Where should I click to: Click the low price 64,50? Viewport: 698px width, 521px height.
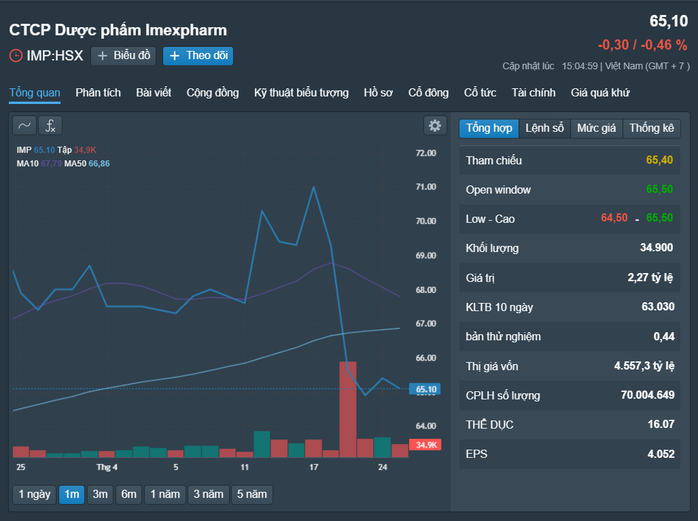pyautogui.click(x=614, y=218)
